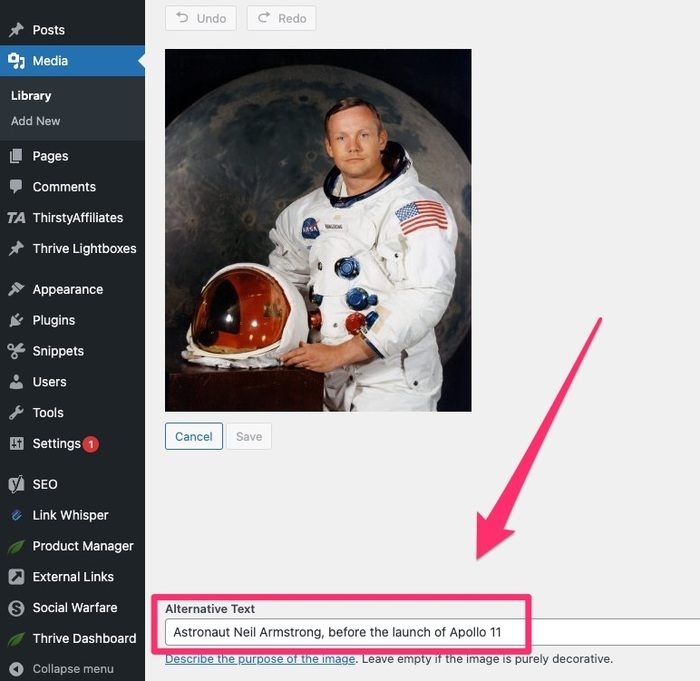This screenshot has height=681, width=700.
Task: Click the Social Warfare icon
Action: point(17,608)
